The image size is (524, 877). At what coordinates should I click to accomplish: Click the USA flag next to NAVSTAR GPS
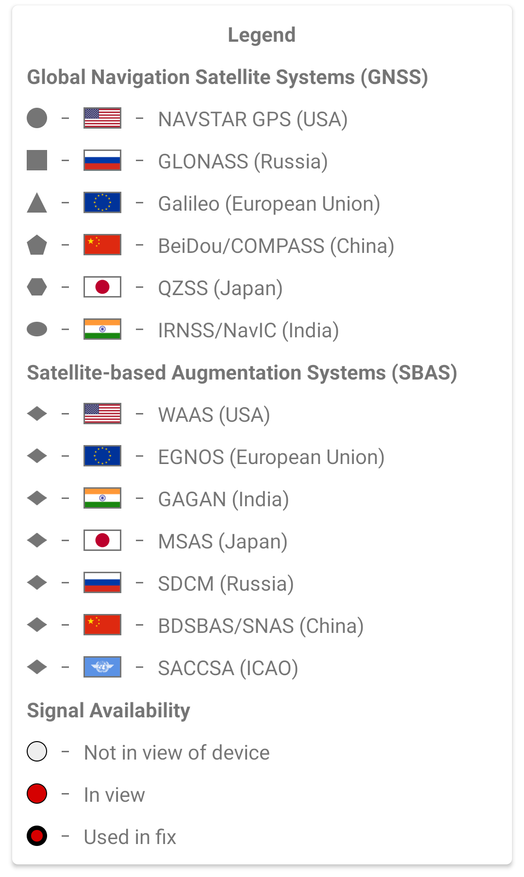pos(102,118)
